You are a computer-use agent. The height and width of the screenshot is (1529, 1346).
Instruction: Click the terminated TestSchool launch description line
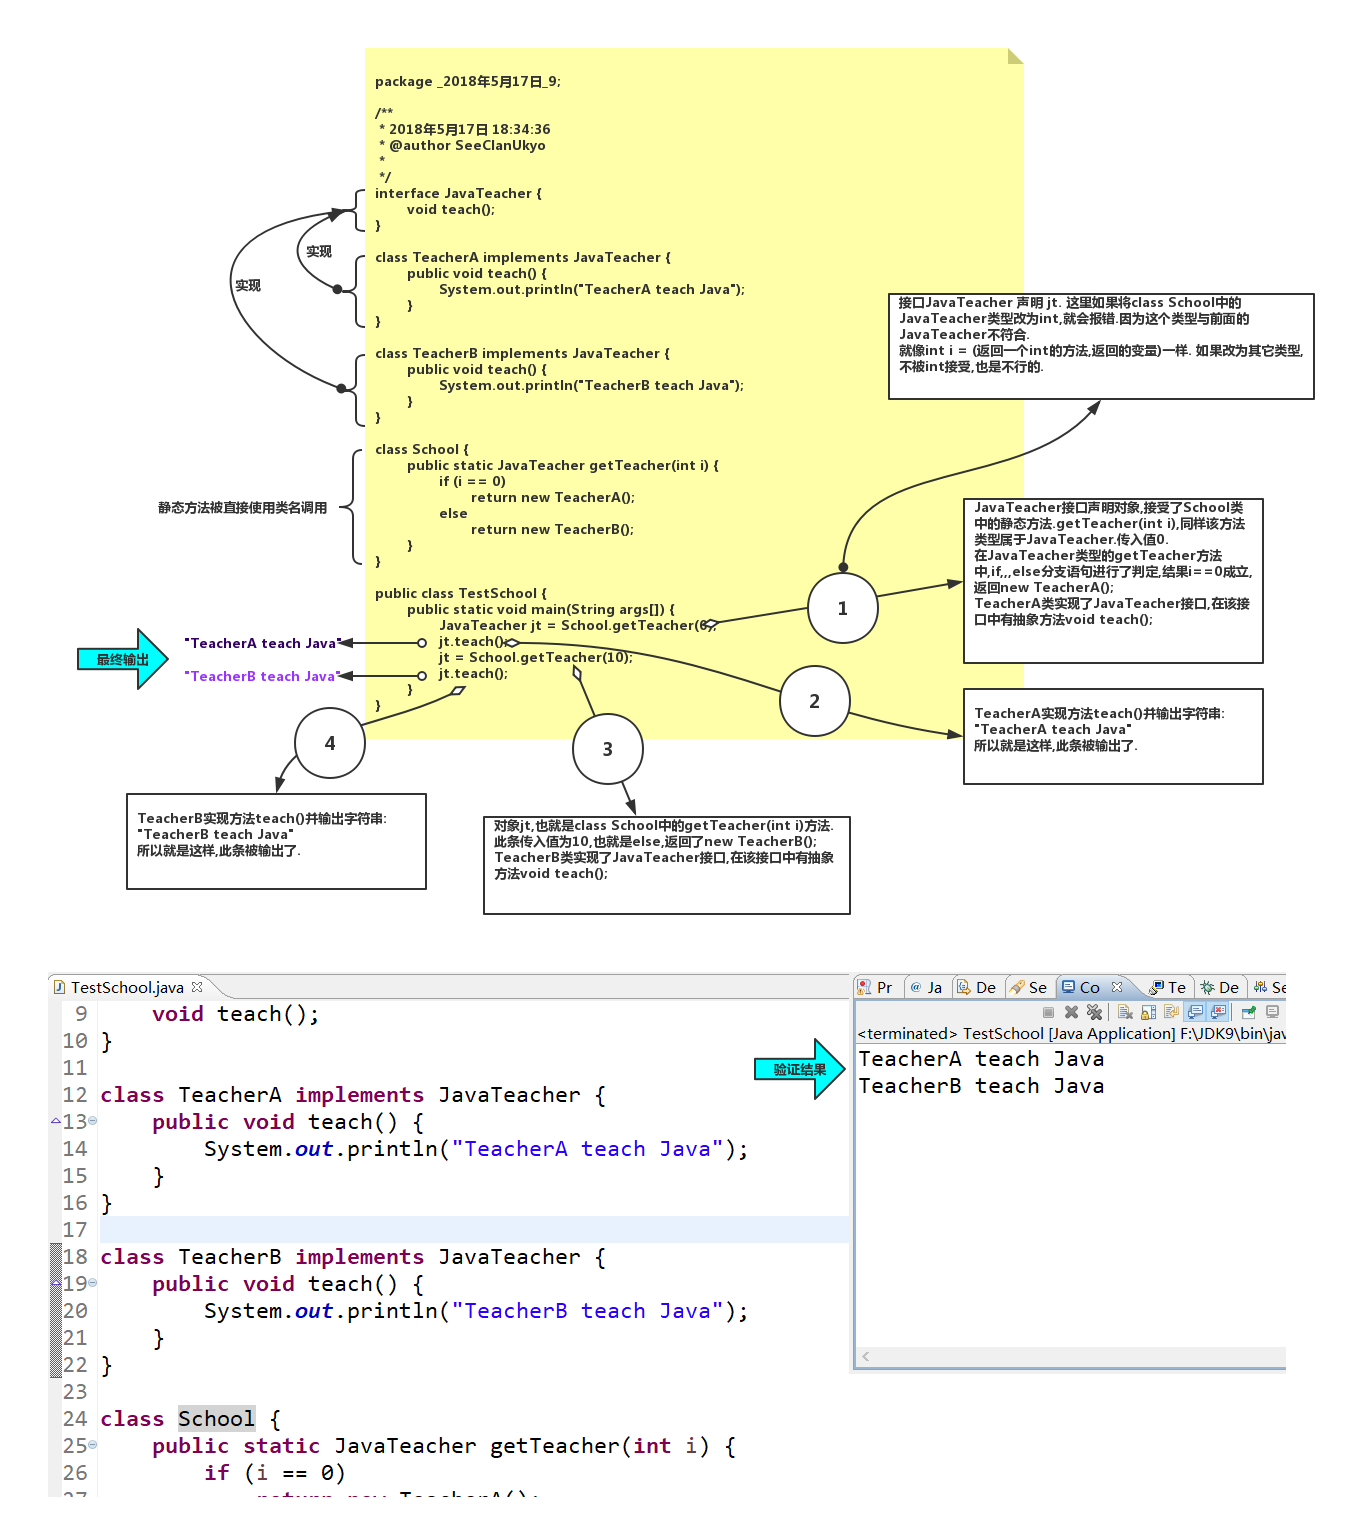coord(1071,1034)
